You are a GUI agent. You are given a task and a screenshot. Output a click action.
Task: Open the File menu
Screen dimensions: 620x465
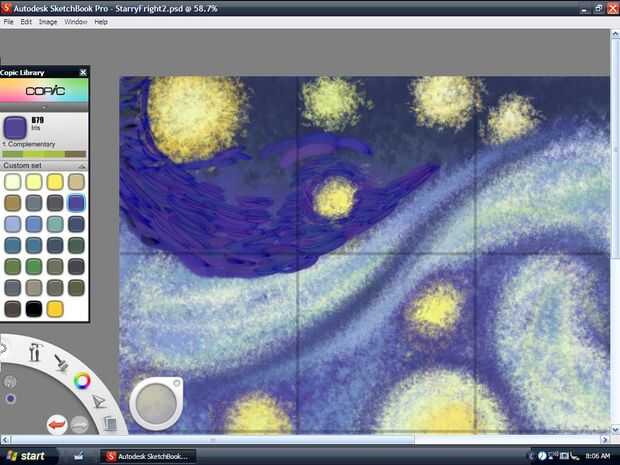[8, 22]
